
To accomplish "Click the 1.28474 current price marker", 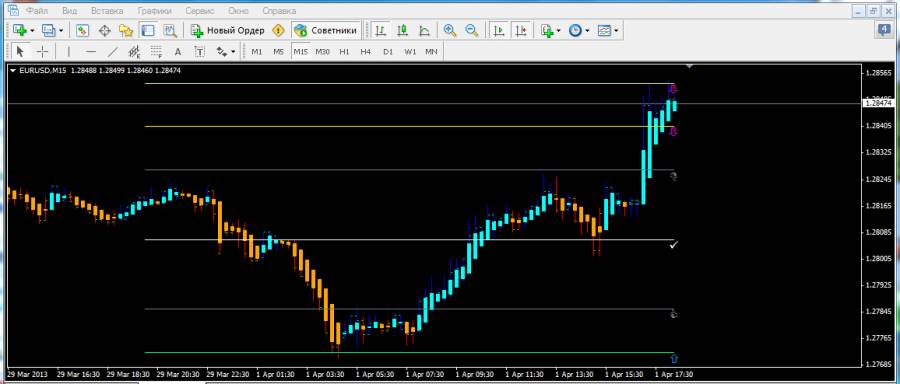I will (878, 103).
